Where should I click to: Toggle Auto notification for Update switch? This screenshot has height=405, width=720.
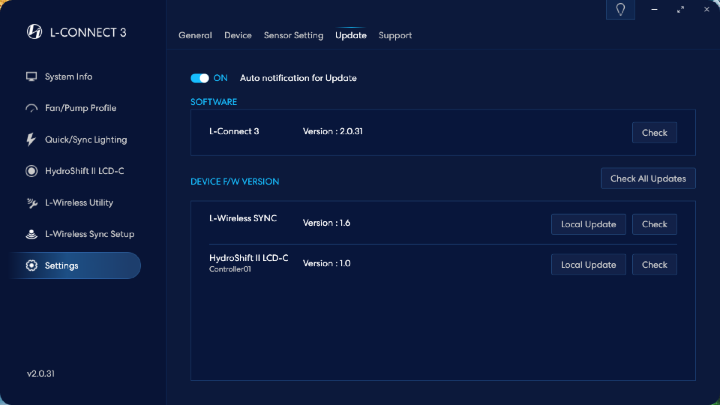(200, 78)
